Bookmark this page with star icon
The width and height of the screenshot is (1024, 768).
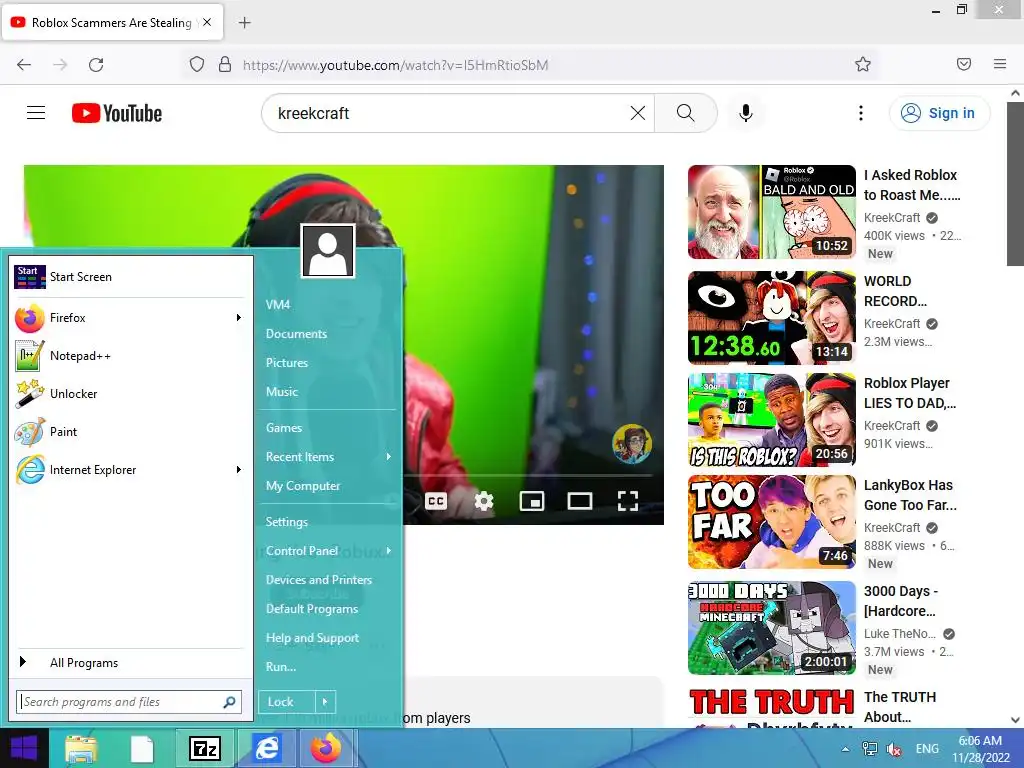pos(863,64)
